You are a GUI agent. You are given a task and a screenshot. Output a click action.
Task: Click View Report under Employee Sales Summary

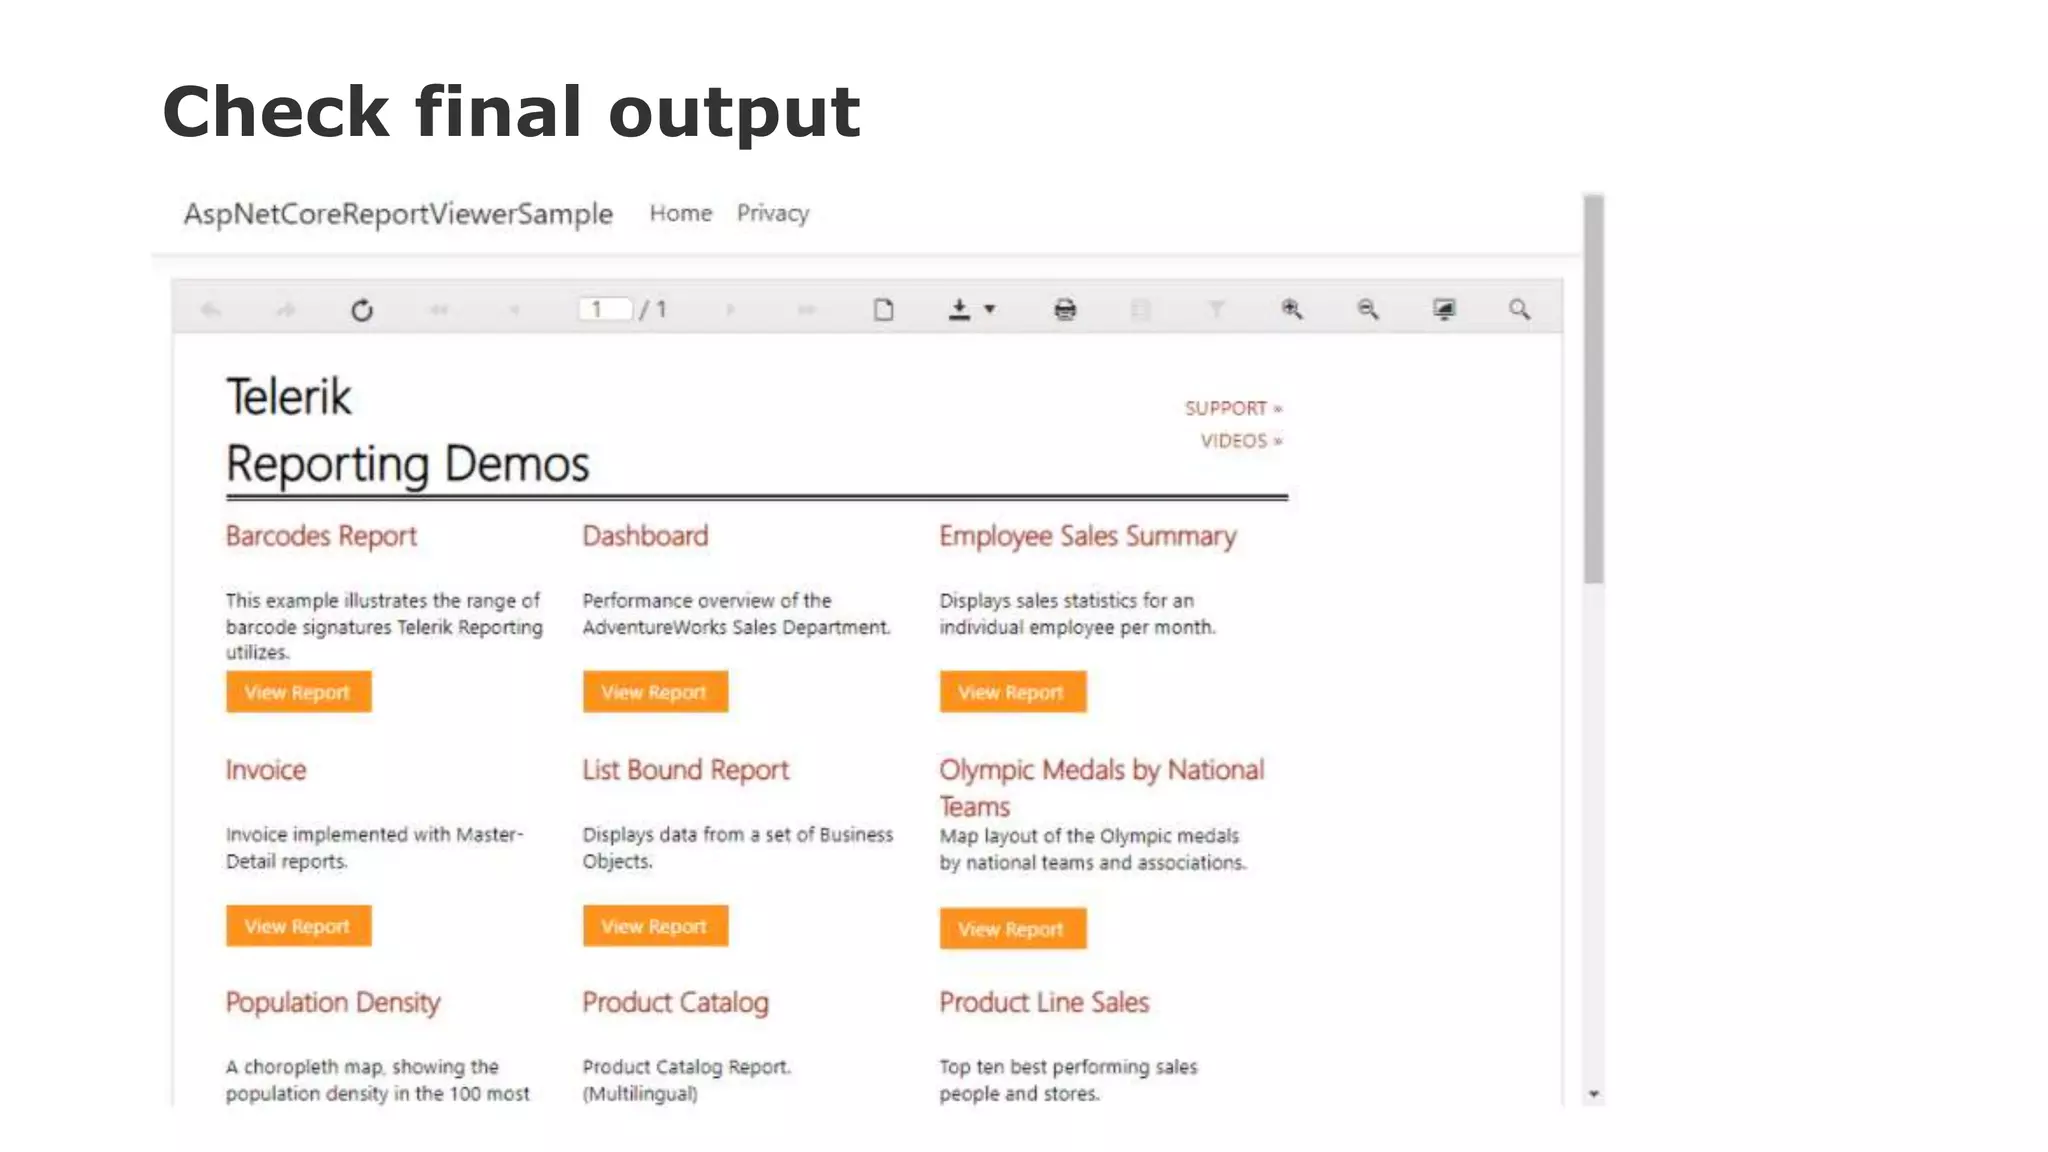[1012, 692]
